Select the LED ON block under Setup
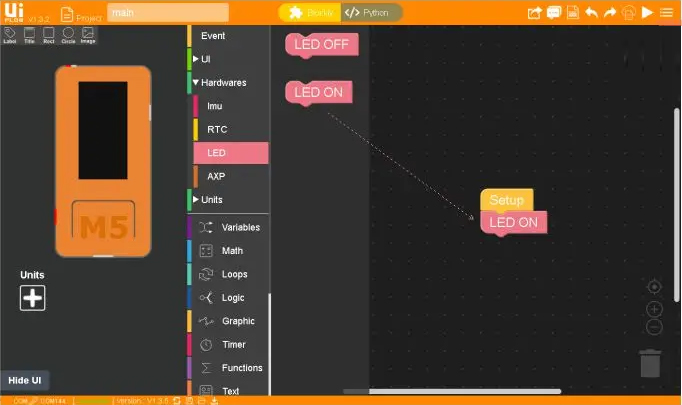Viewport: 682px width, 405px height. 514,223
